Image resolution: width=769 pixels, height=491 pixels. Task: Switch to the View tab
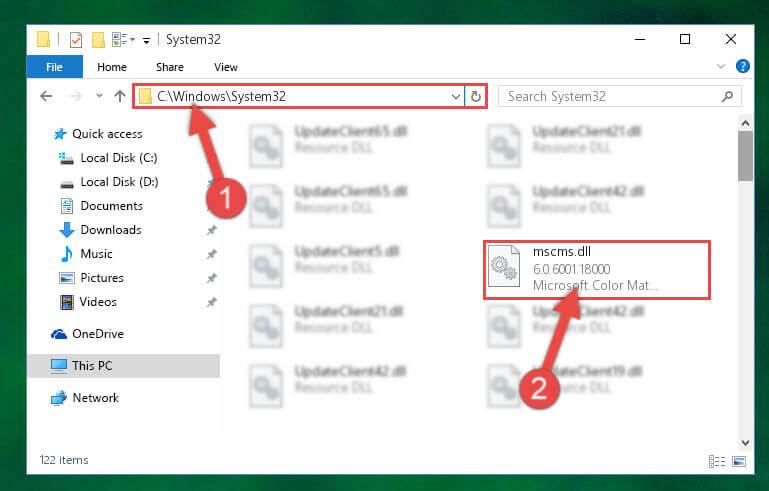pyautogui.click(x=225, y=67)
